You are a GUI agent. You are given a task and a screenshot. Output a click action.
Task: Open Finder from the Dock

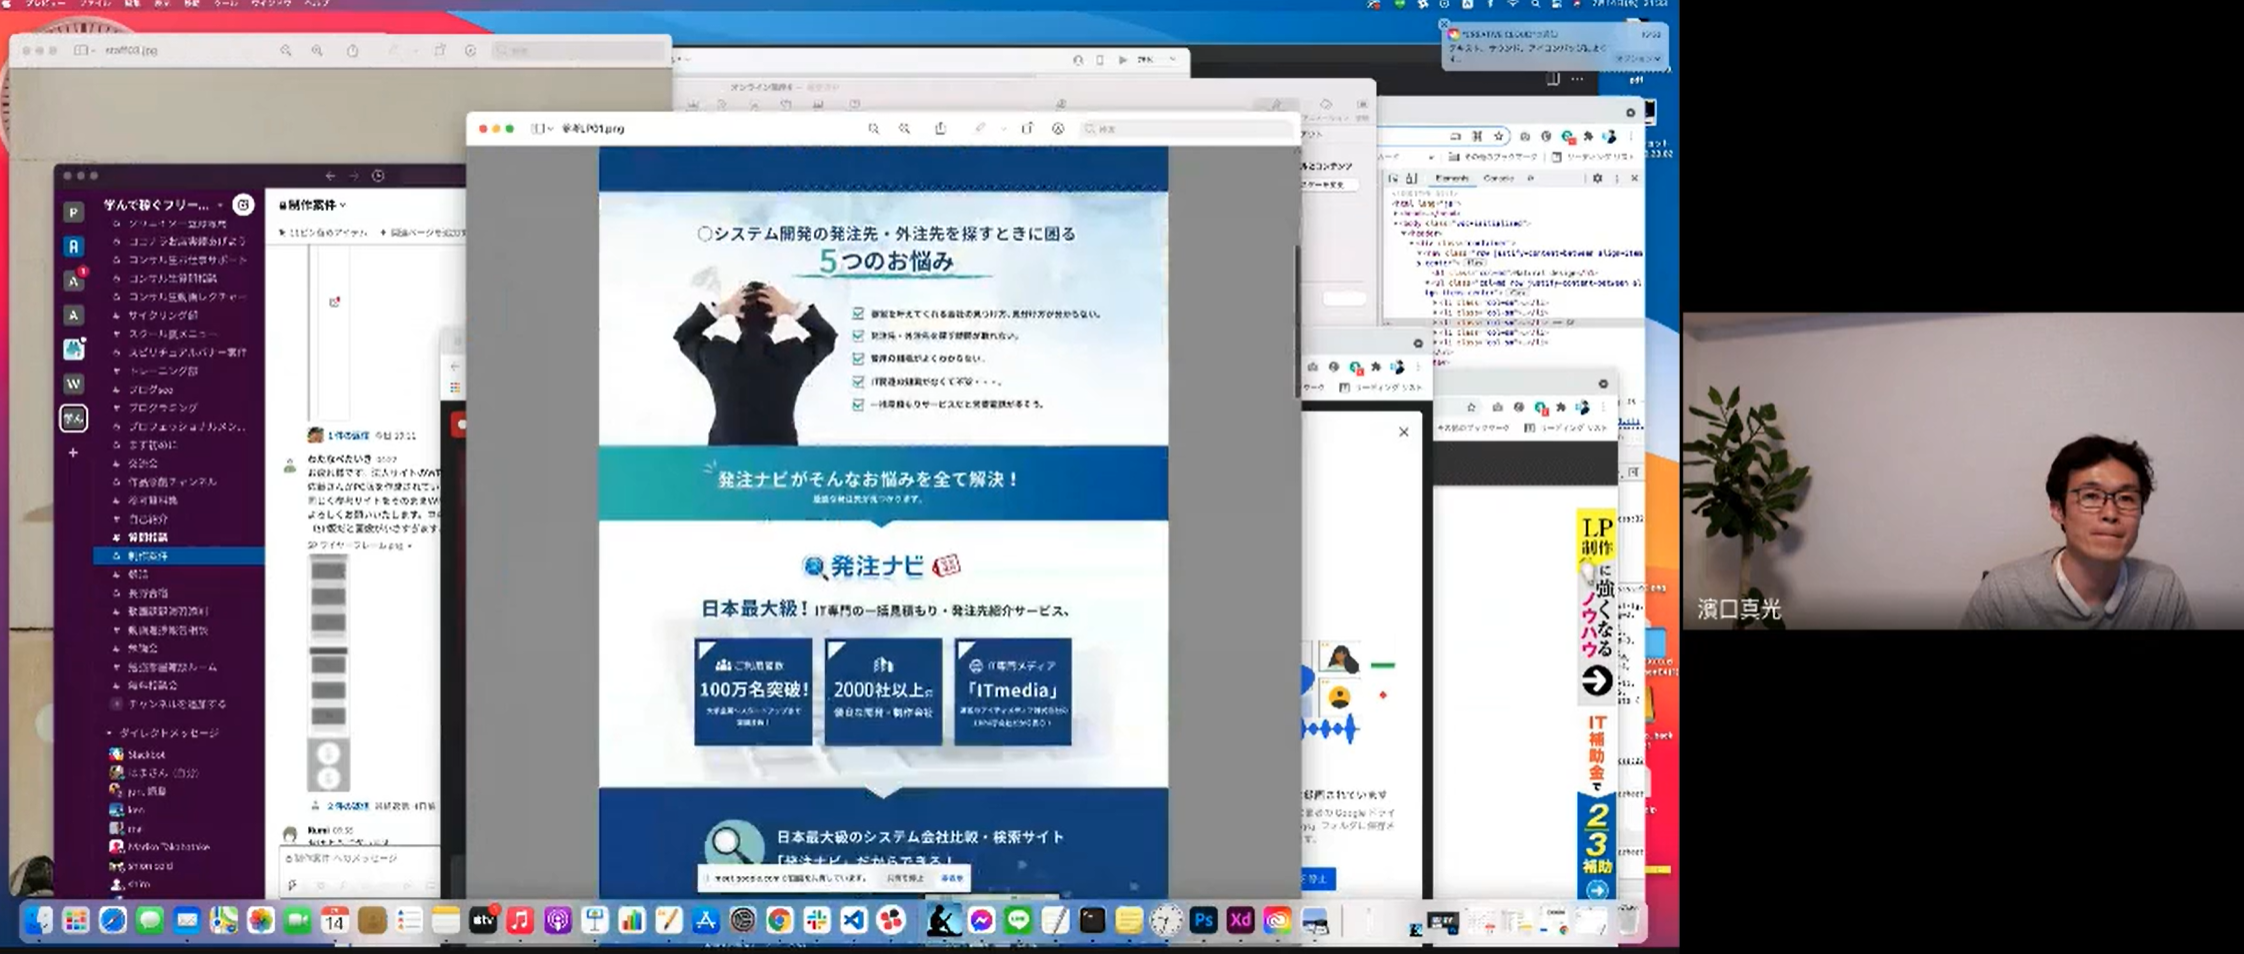pyautogui.click(x=38, y=920)
